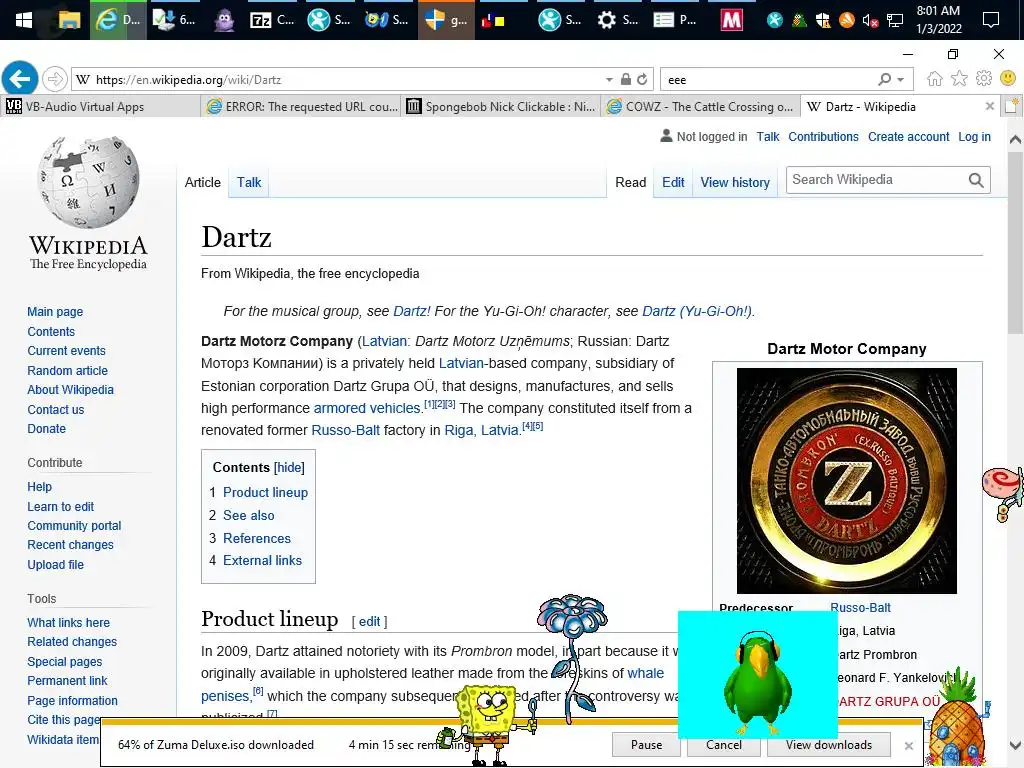The height and width of the screenshot is (768, 1024).
Task: Pause the Zuma Deluxe.iso download
Action: coord(646,744)
